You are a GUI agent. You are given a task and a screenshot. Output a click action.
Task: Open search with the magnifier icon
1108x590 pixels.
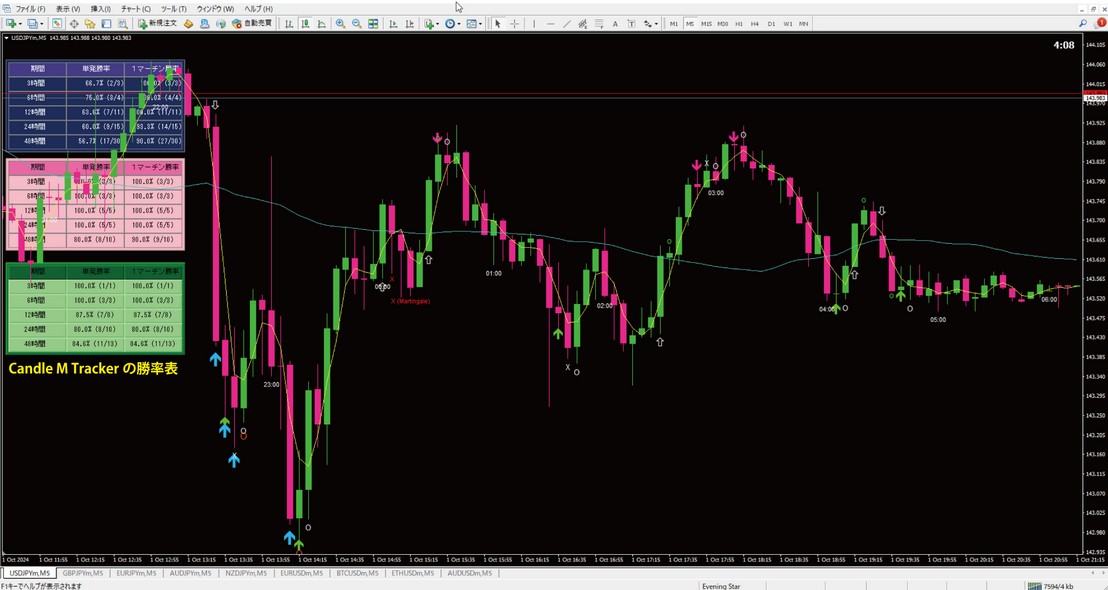coord(1084,23)
